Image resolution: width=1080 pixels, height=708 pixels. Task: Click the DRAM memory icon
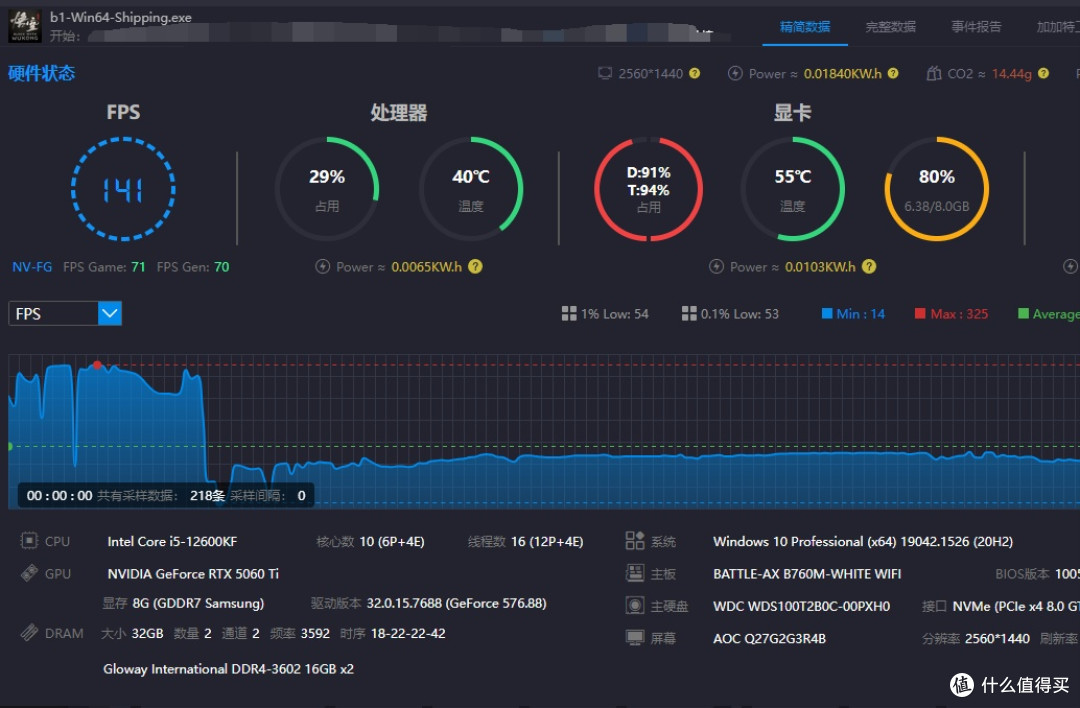pos(29,632)
